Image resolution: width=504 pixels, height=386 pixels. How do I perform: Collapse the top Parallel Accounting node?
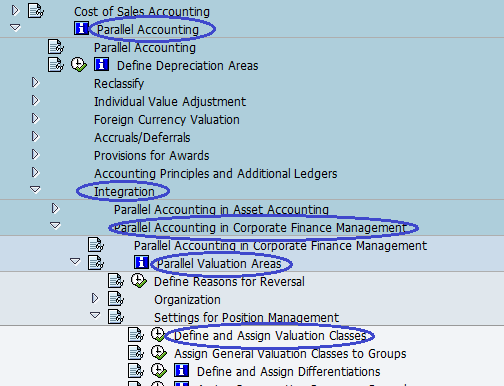point(15,27)
